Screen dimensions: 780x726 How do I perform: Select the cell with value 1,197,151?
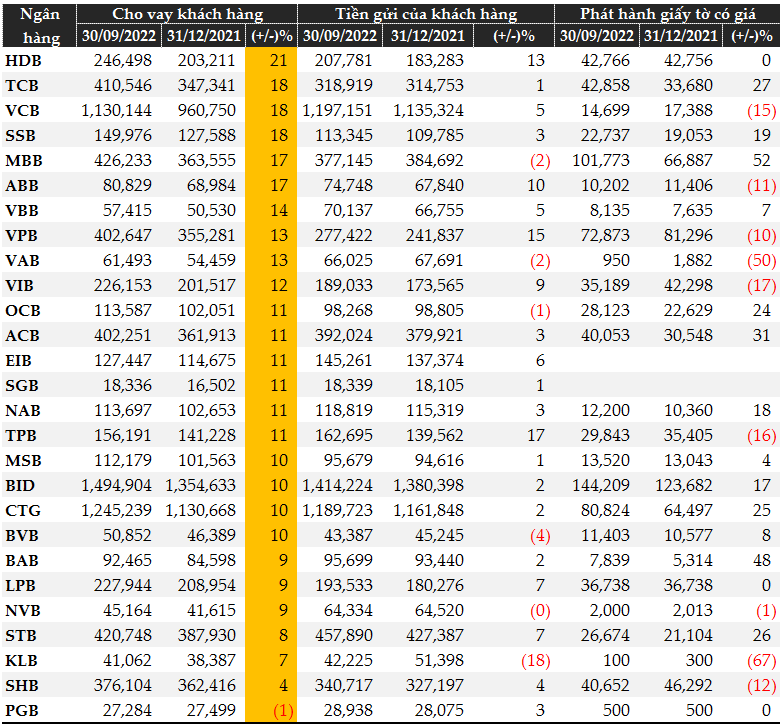(339, 109)
